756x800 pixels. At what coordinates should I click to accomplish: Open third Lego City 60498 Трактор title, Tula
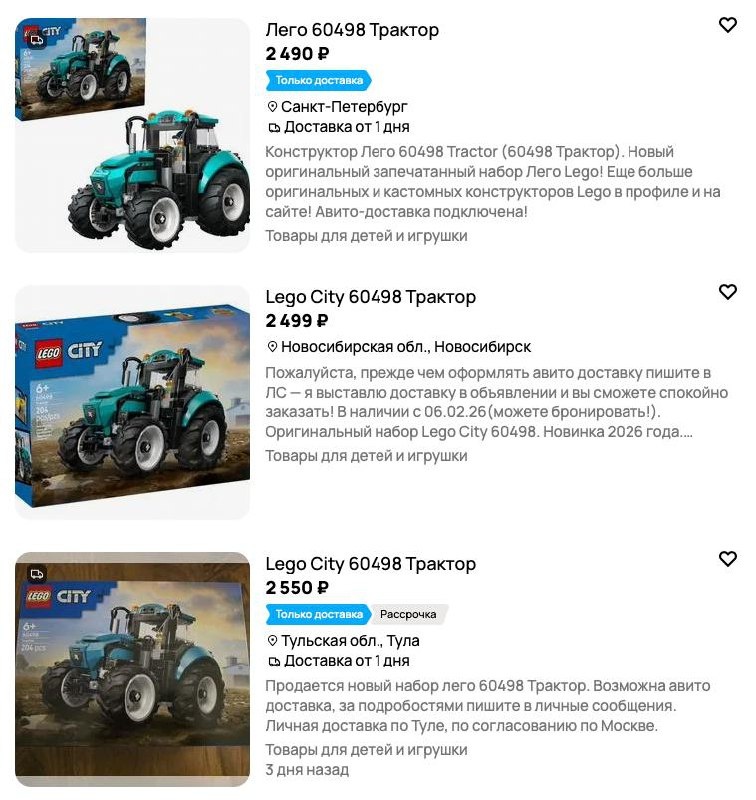[370, 564]
